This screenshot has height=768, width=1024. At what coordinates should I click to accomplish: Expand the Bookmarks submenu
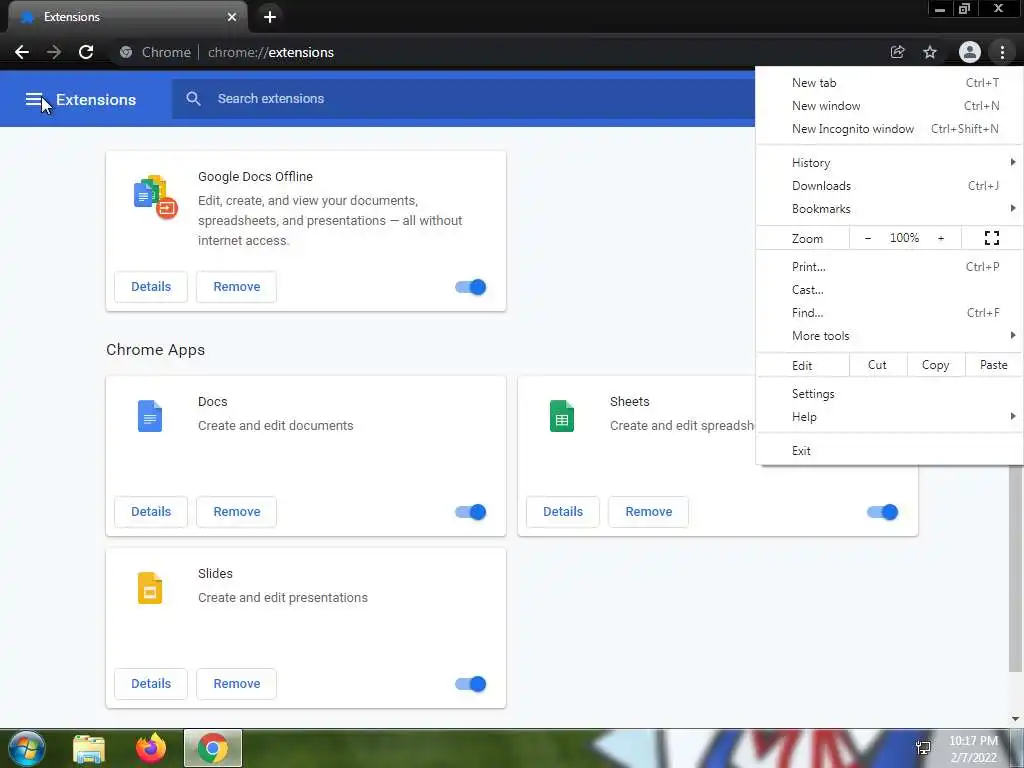tap(889, 209)
